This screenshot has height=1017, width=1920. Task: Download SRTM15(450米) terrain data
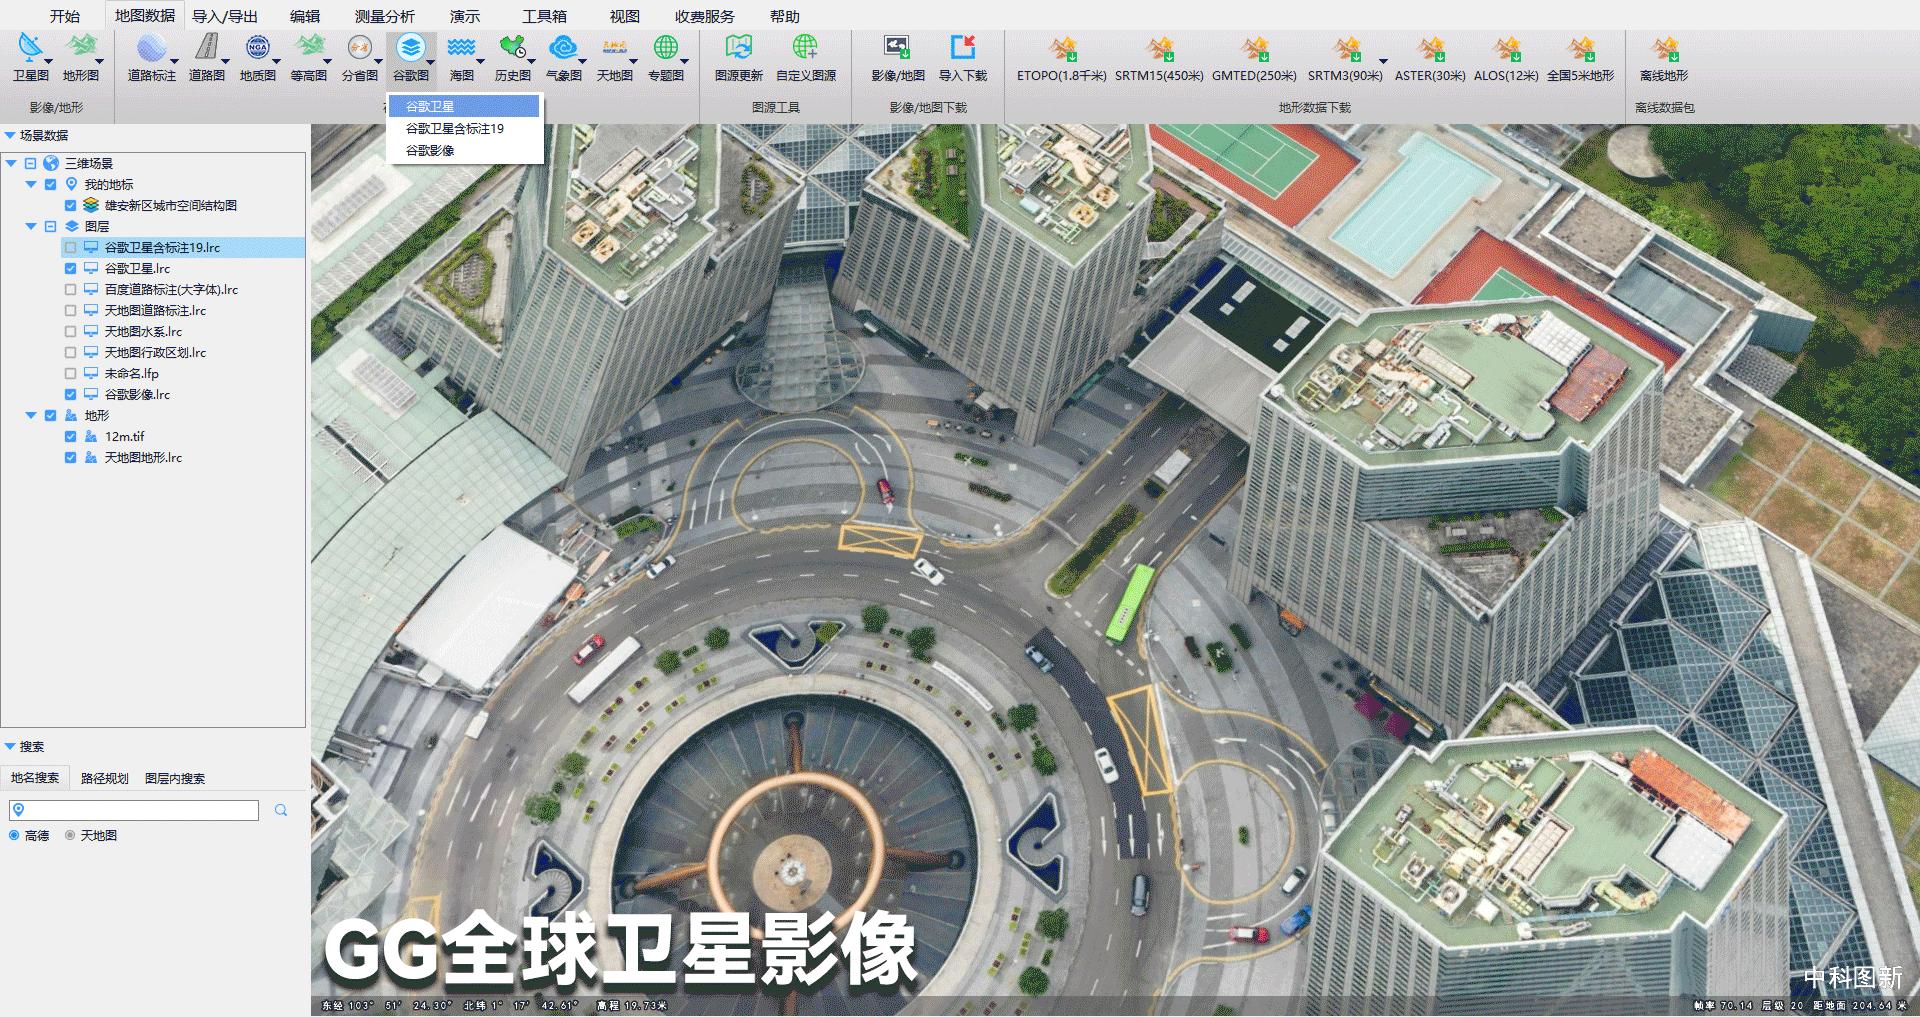[1159, 59]
